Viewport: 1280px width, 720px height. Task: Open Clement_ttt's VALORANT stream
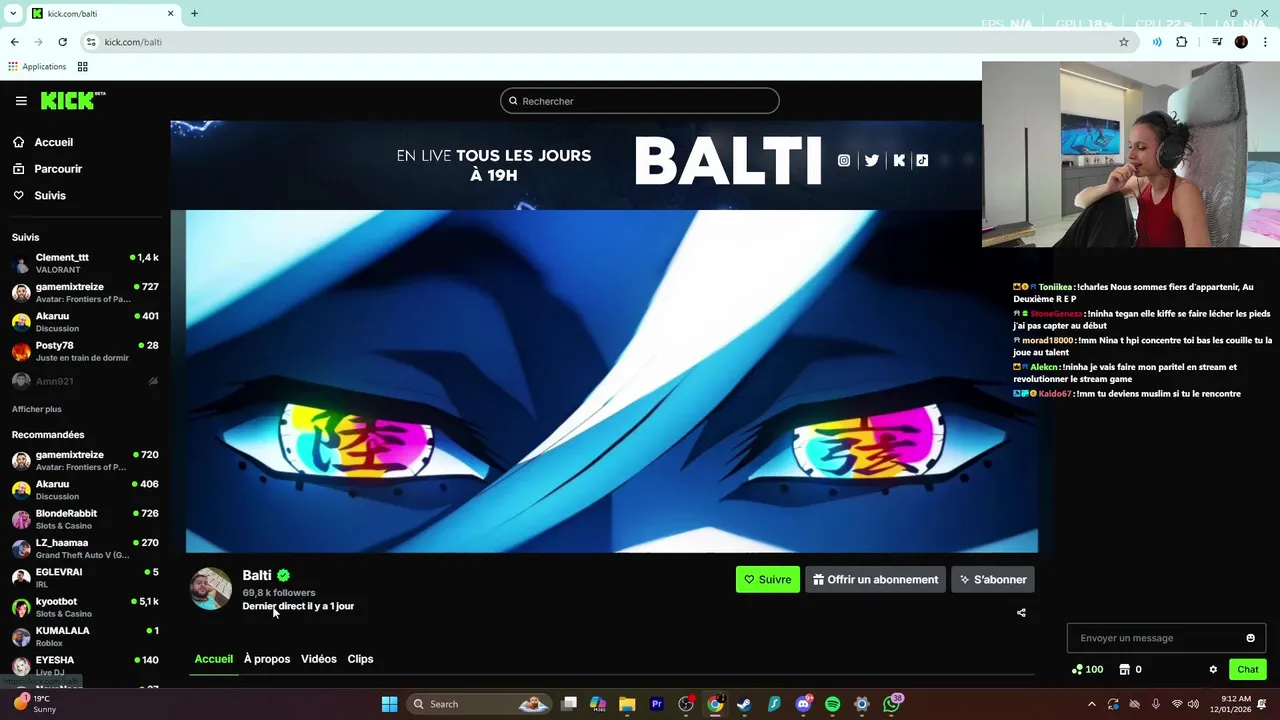[x=85, y=263]
